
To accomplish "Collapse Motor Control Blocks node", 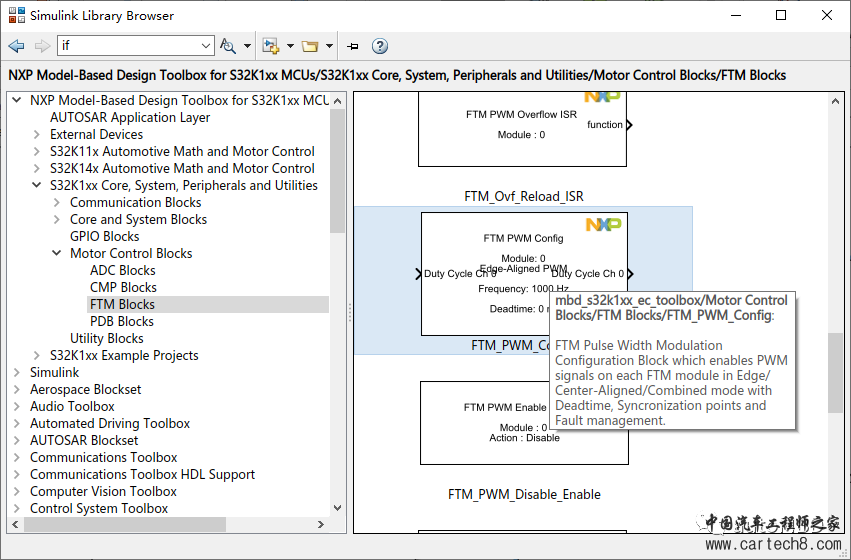I will tap(57, 253).
